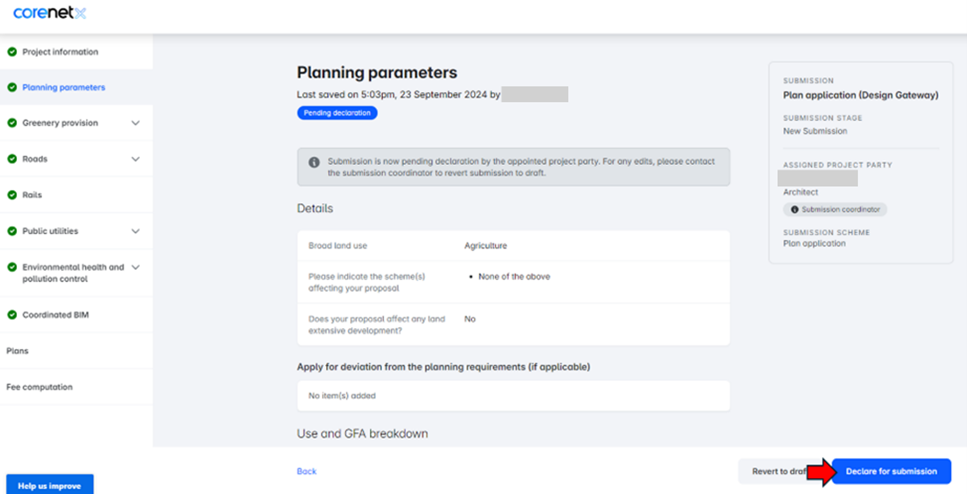Click Declare for submission button
Viewport: 967px width, 494px height.
(891, 471)
